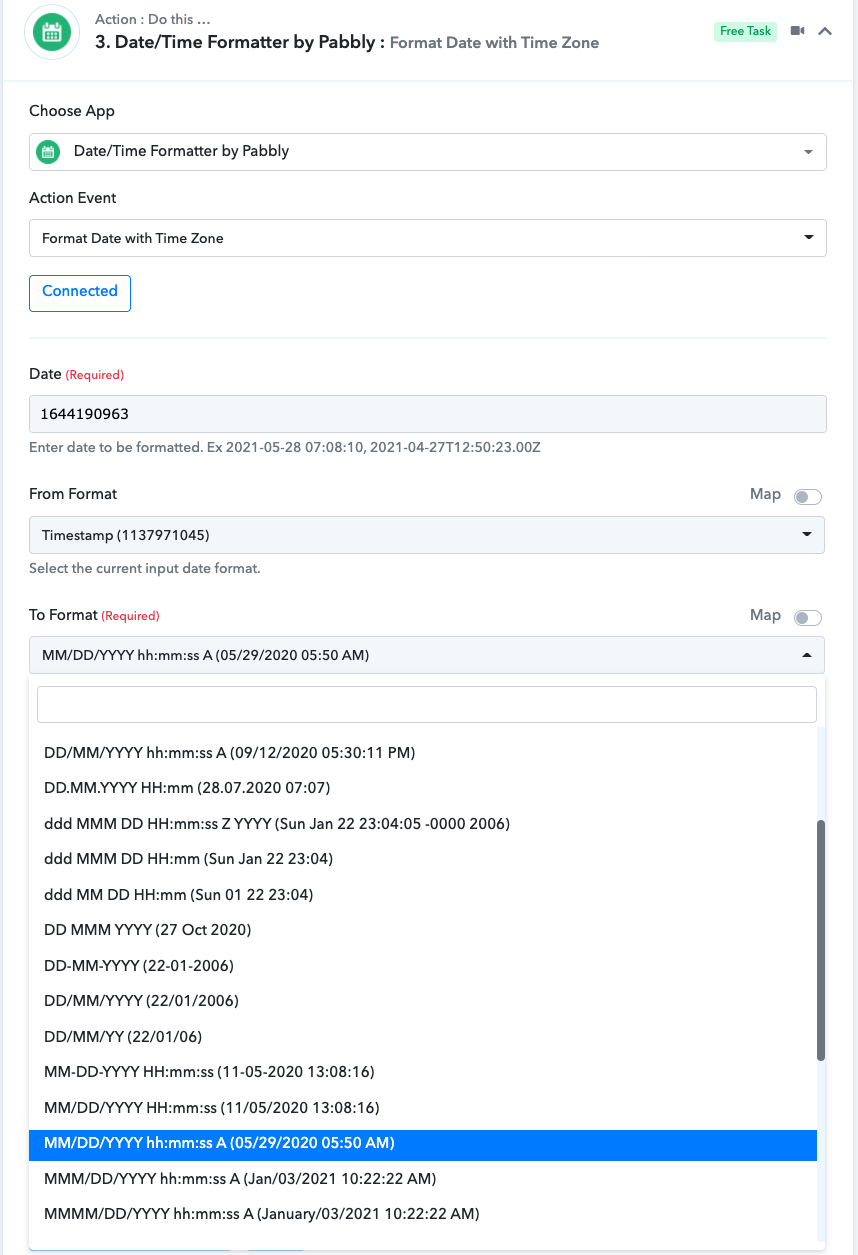Select DD/MM/YYYY (22/01/2006) option
The image size is (858, 1255).
coord(423,1001)
